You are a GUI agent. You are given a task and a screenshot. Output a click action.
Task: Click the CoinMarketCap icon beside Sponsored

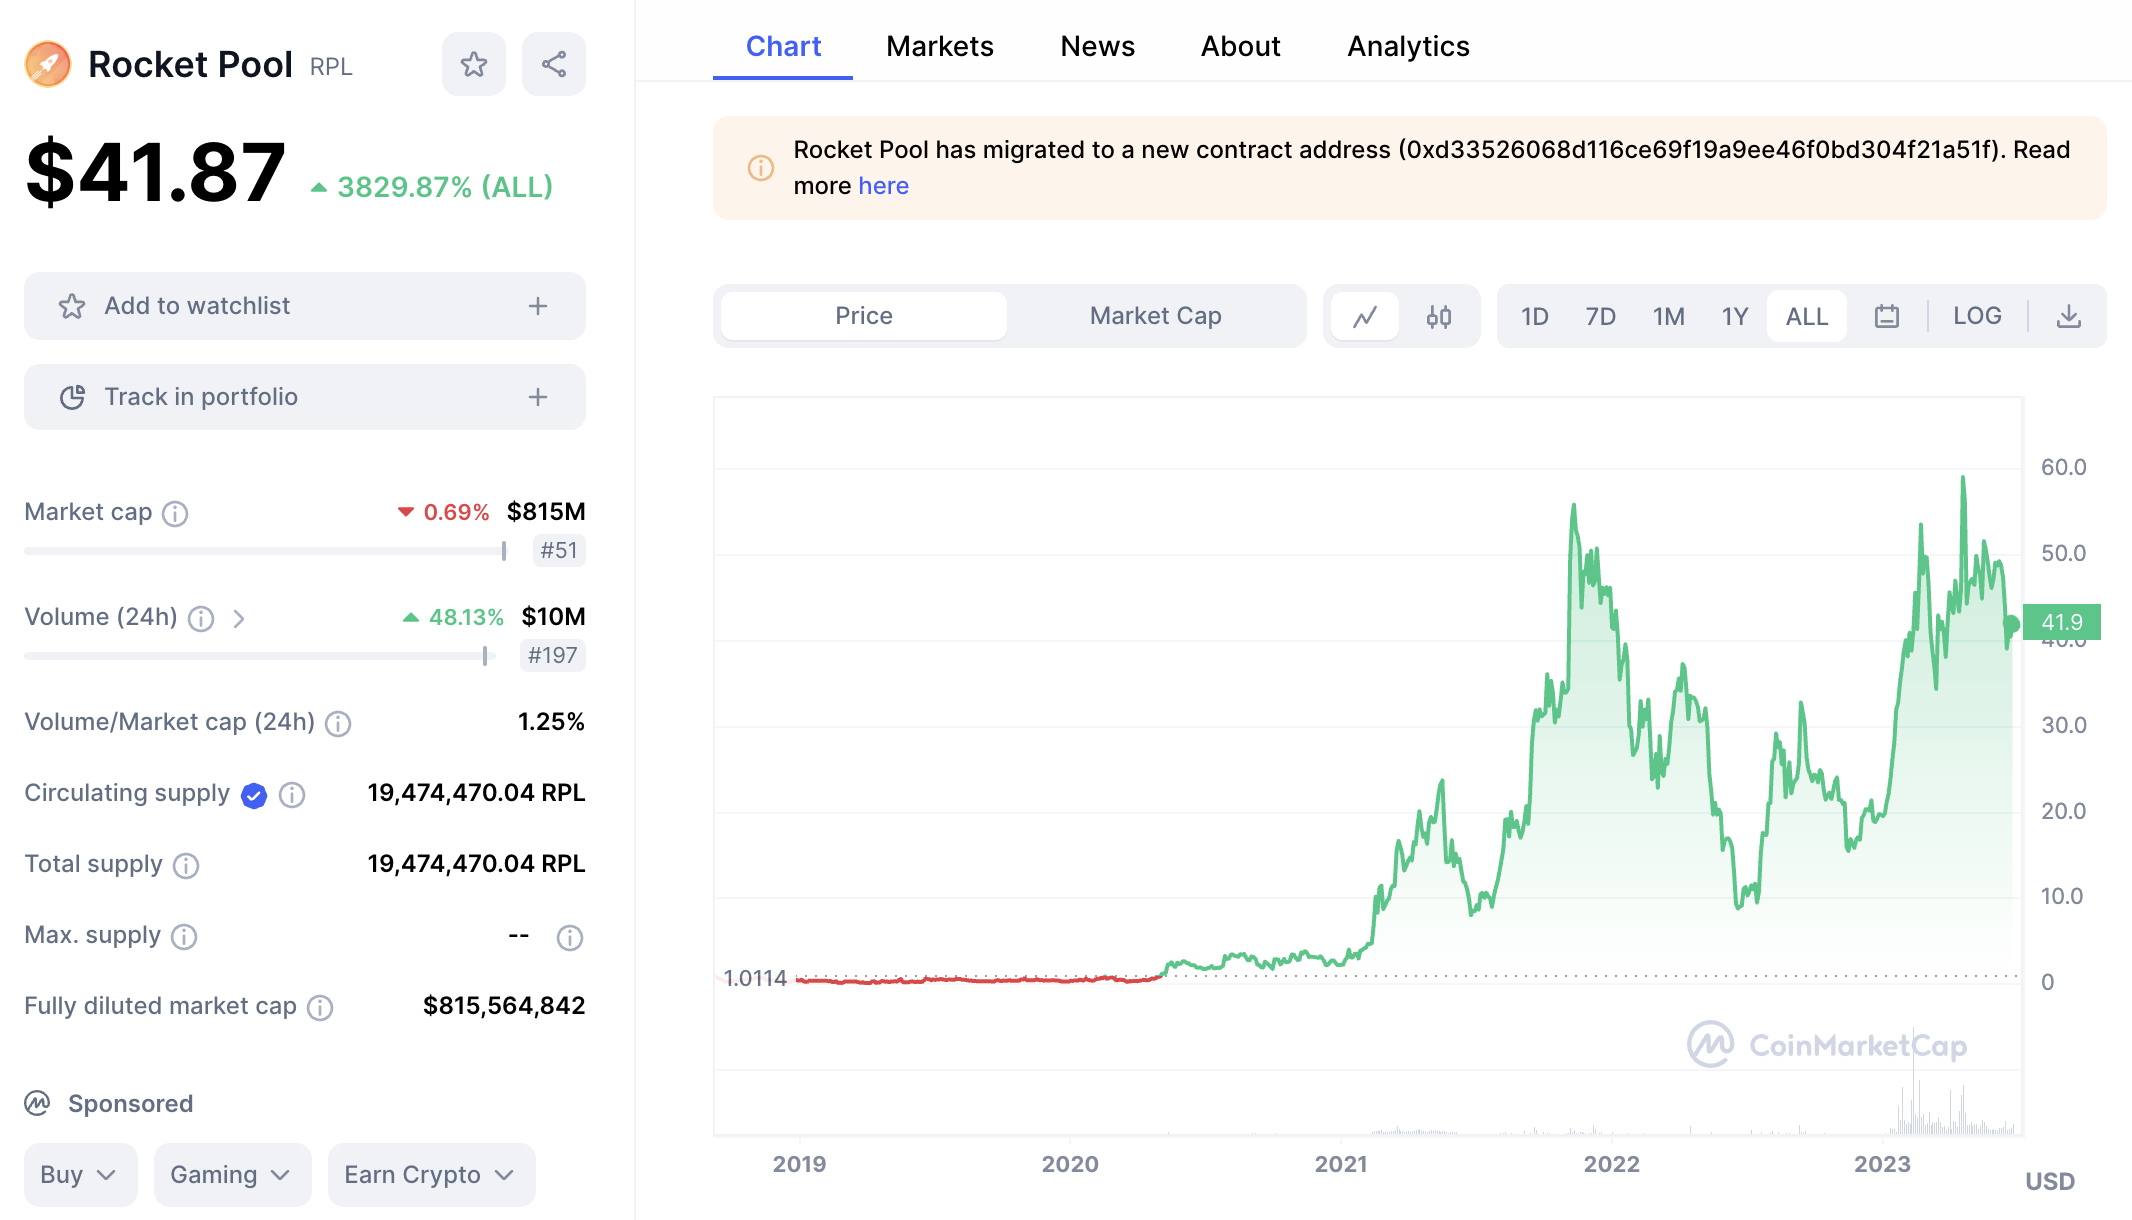pos(37,1104)
